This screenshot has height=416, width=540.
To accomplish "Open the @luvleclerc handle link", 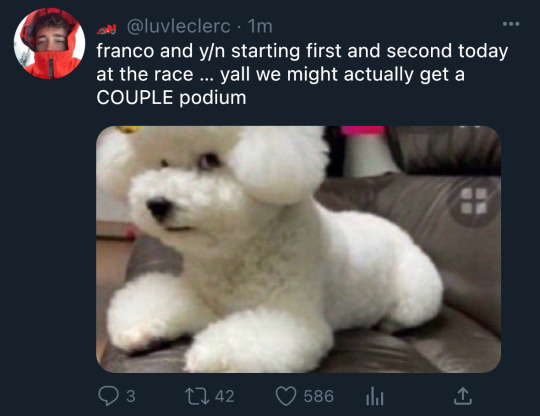I will [179, 27].
